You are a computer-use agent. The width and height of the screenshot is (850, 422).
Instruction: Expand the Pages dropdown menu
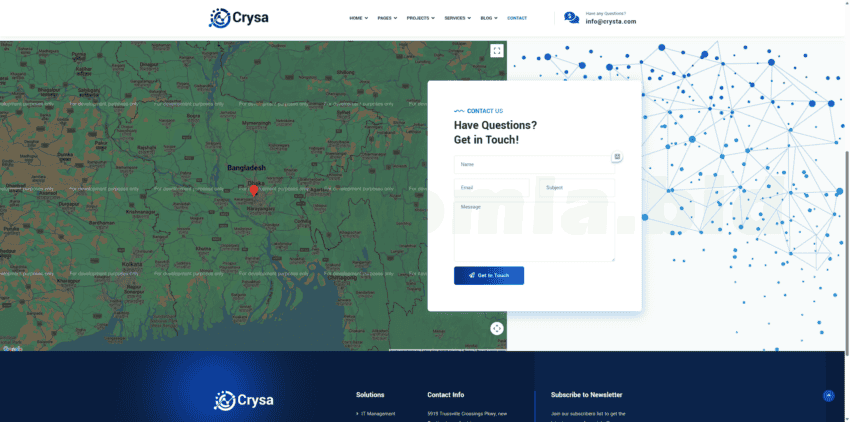pyautogui.click(x=387, y=18)
